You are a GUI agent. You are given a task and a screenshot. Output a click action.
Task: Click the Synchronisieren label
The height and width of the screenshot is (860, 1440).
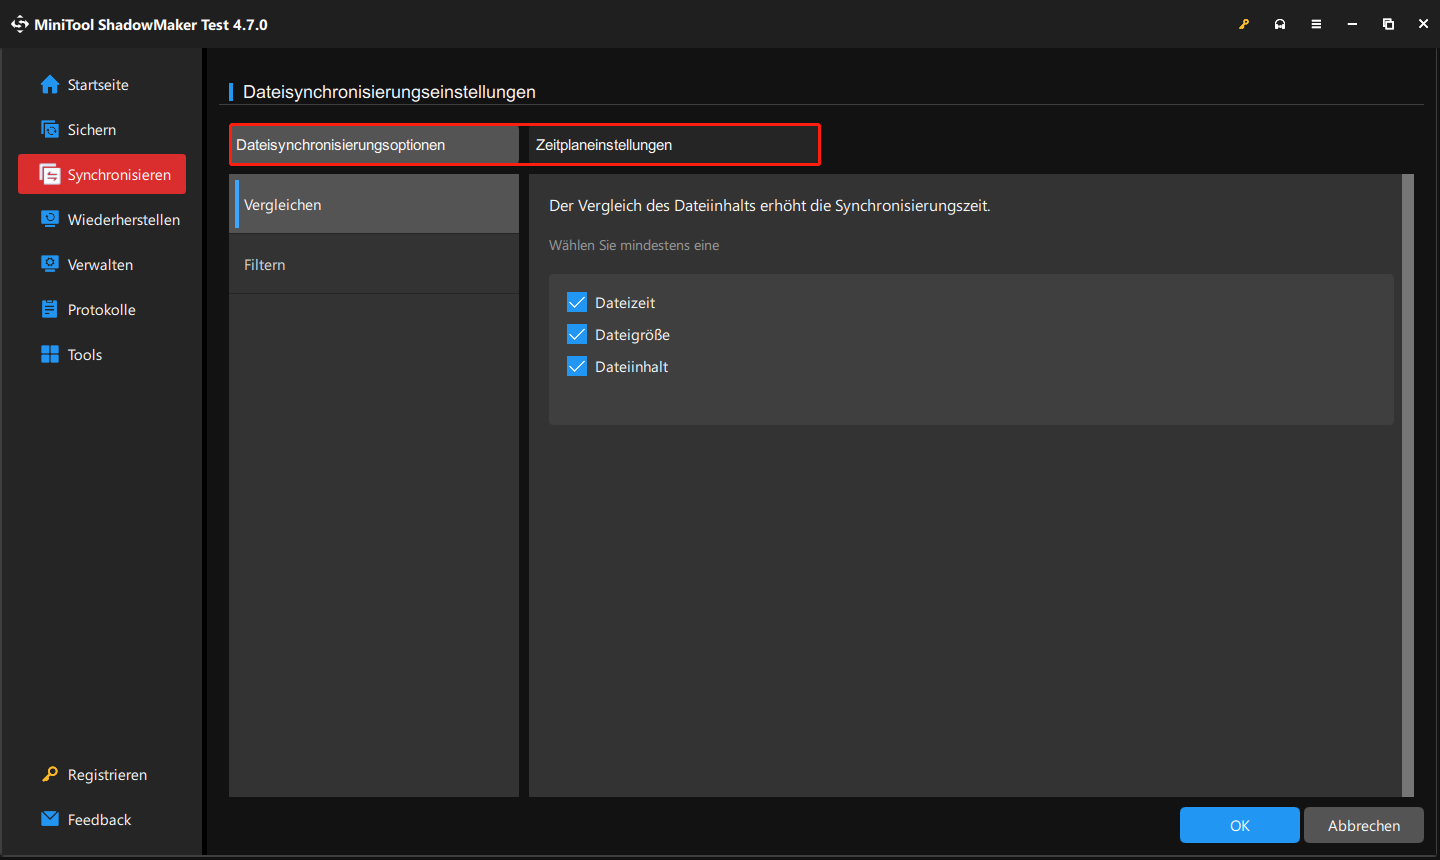point(119,175)
